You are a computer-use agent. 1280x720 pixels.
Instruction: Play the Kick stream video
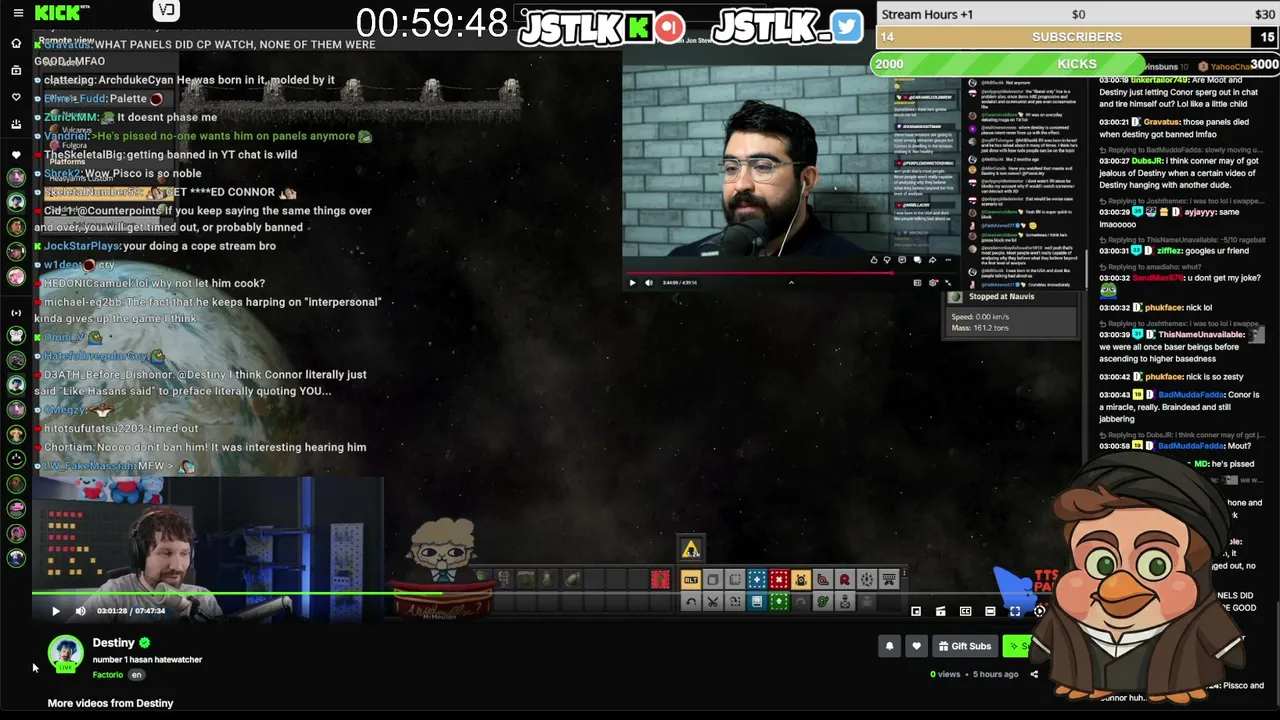(55, 611)
